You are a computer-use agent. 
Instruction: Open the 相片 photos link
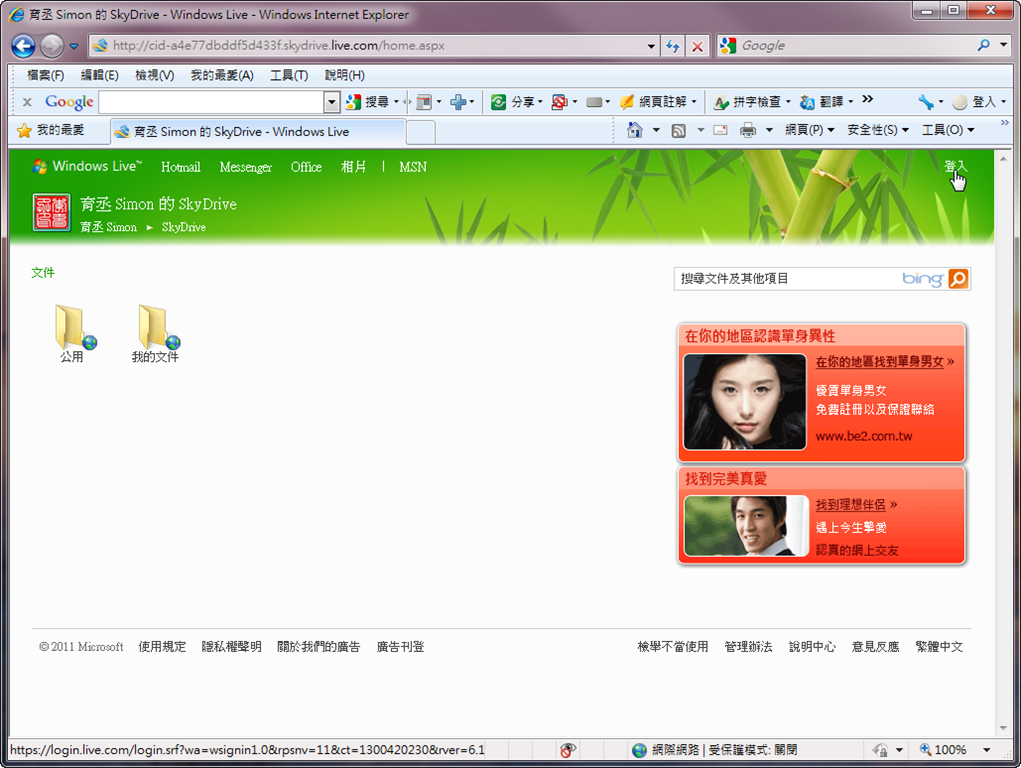coord(354,167)
